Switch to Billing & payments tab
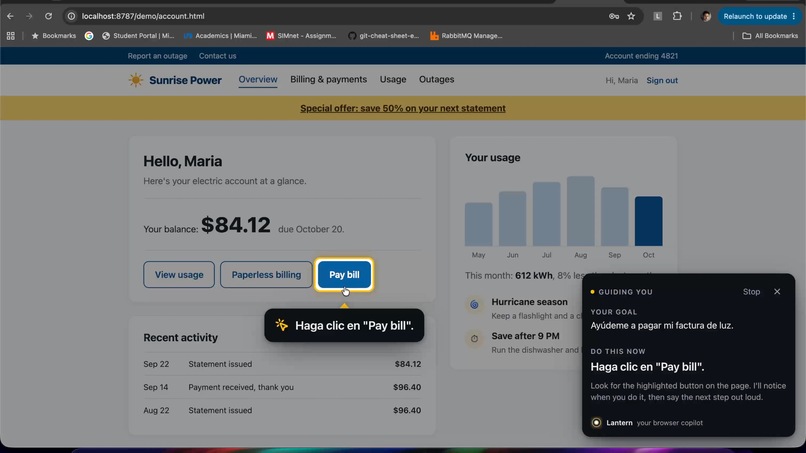 coord(328,79)
